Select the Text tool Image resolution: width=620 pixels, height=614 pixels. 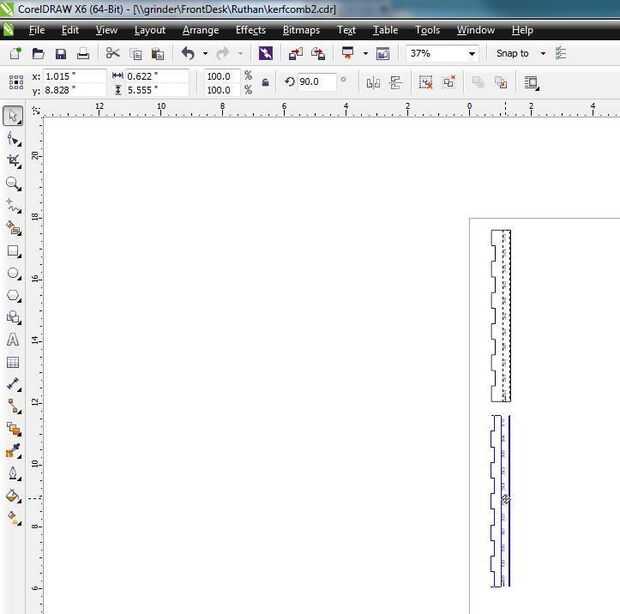pyautogui.click(x=13, y=340)
